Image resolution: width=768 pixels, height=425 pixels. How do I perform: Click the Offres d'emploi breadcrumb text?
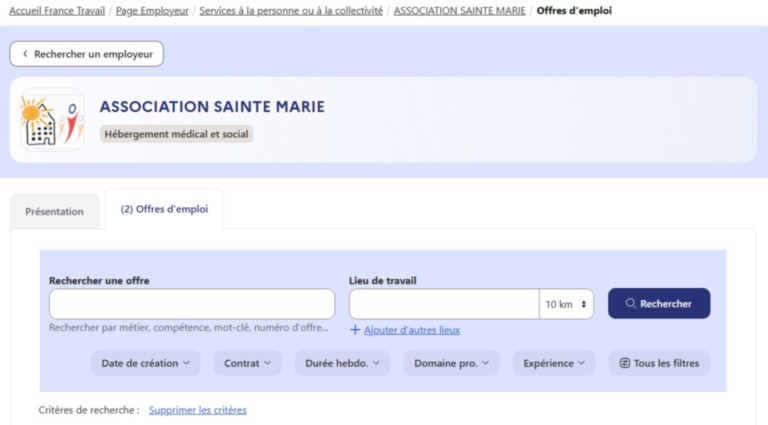pos(574,10)
